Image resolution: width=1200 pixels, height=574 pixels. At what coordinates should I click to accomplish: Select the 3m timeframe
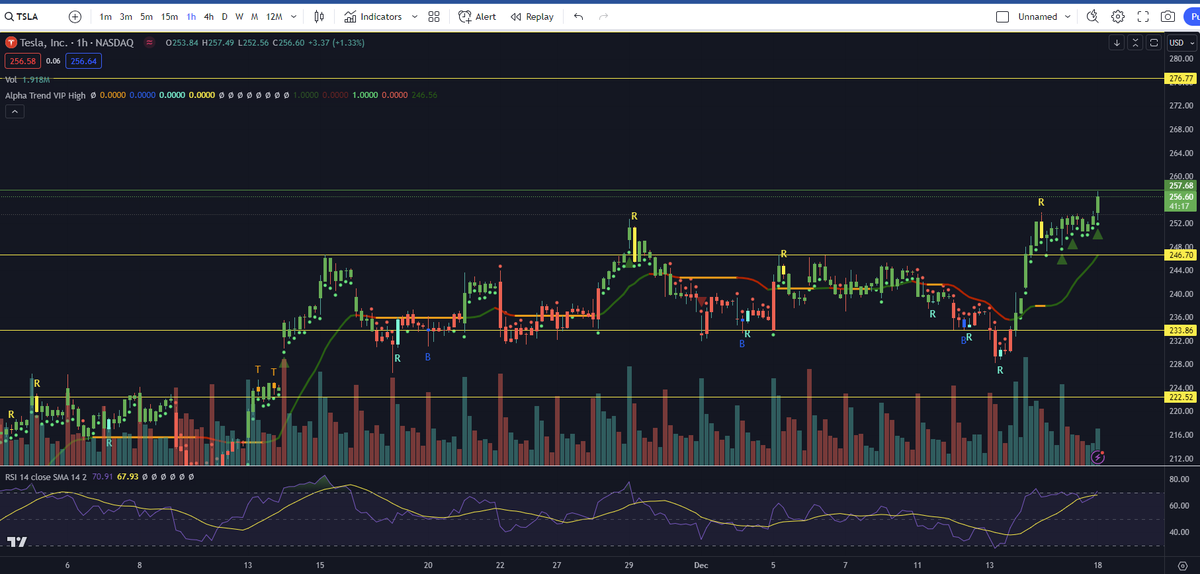(126, 17)
